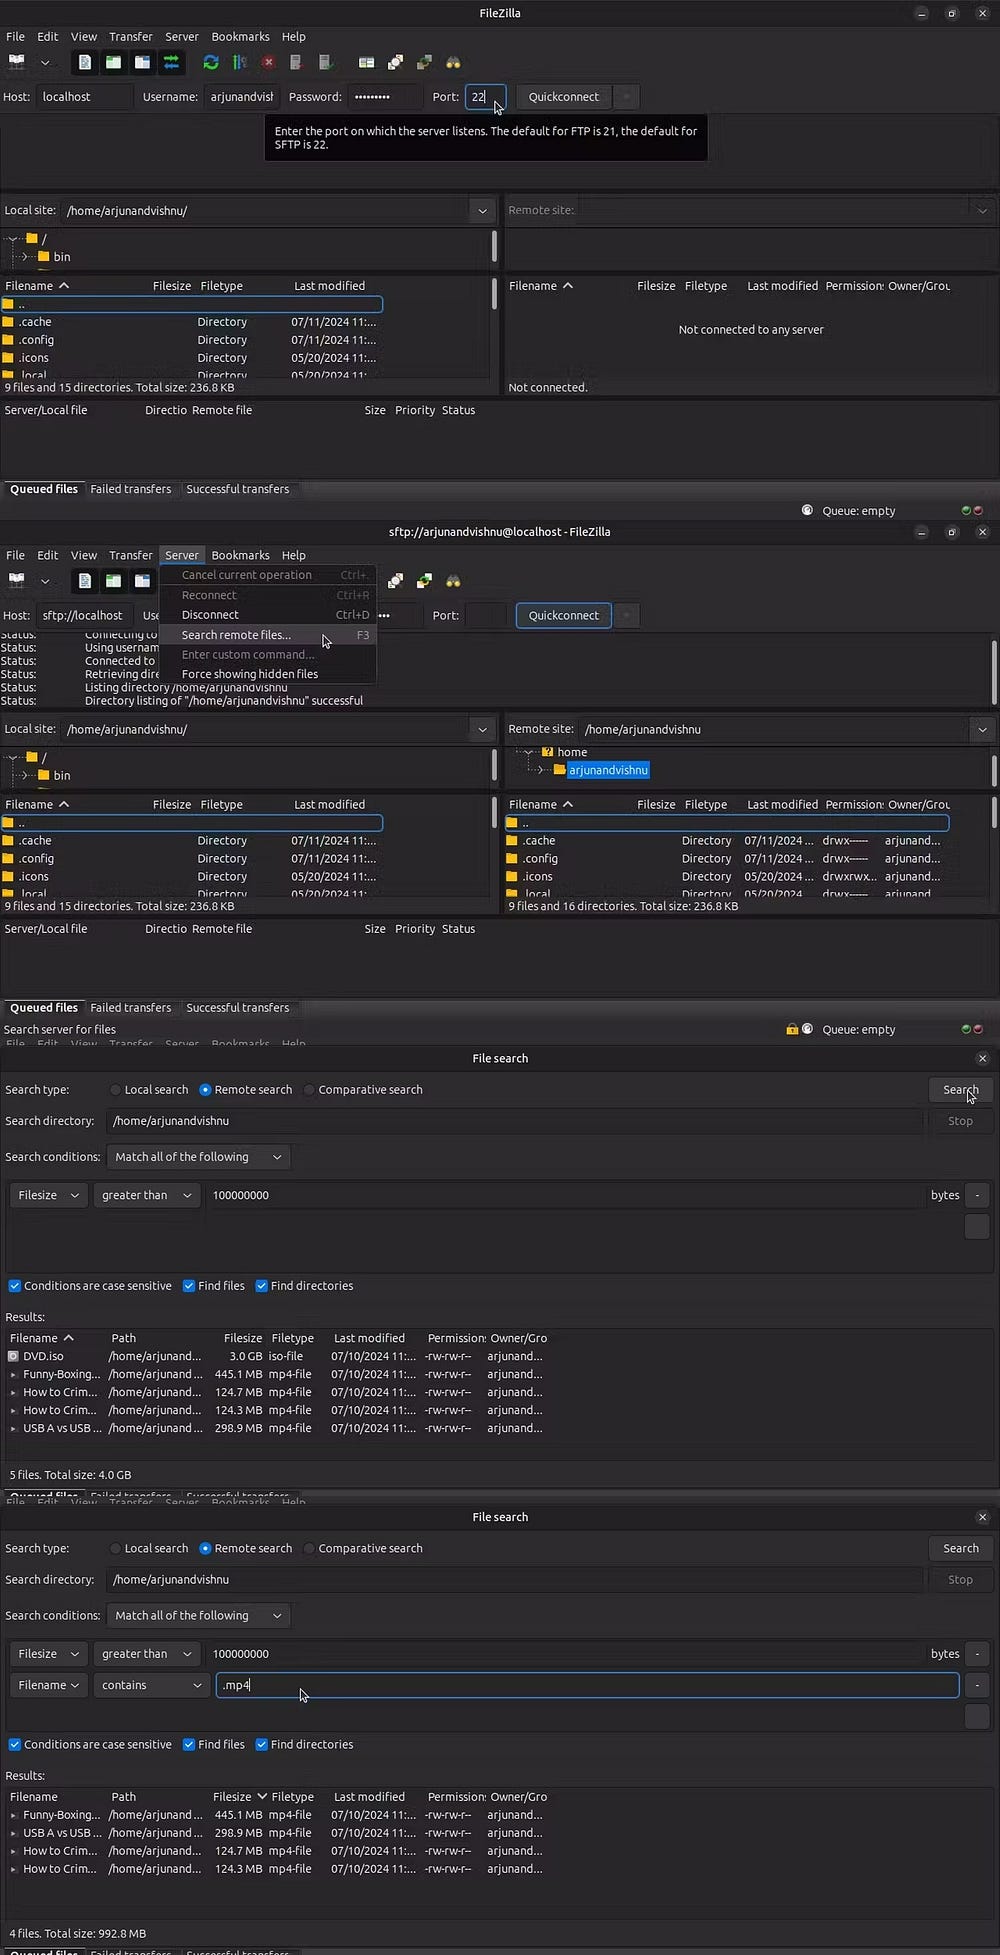Screen dimensions: 1000x1955
Task: Click Search directory field in first search dialog
Action: pos(514,1121)
